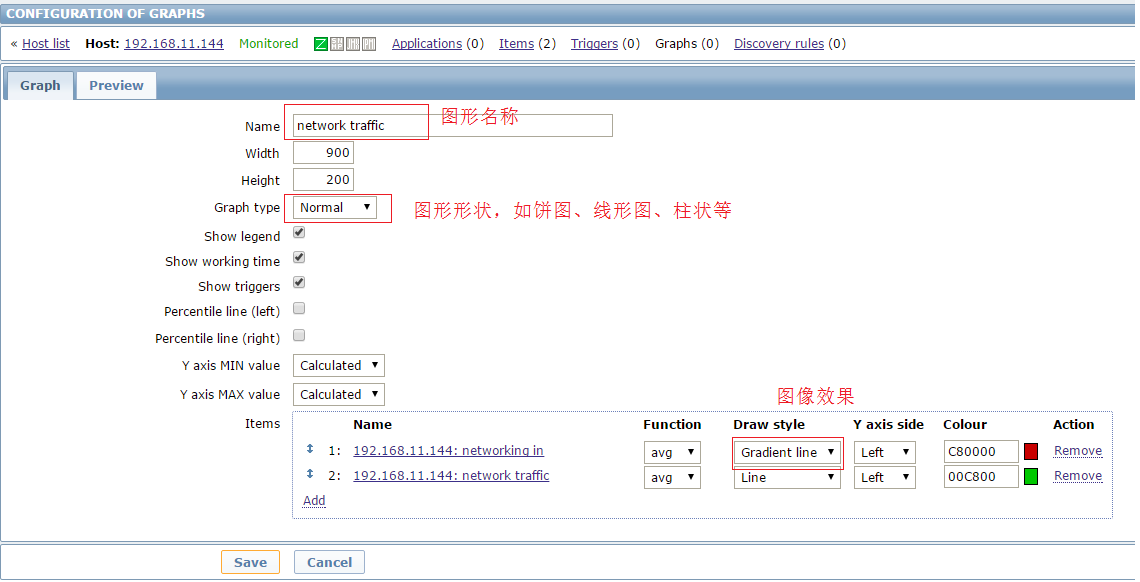This screenshot has height=582, width=1140.
Task: Click the sort handle for item 2
Action: coord(310,474)
